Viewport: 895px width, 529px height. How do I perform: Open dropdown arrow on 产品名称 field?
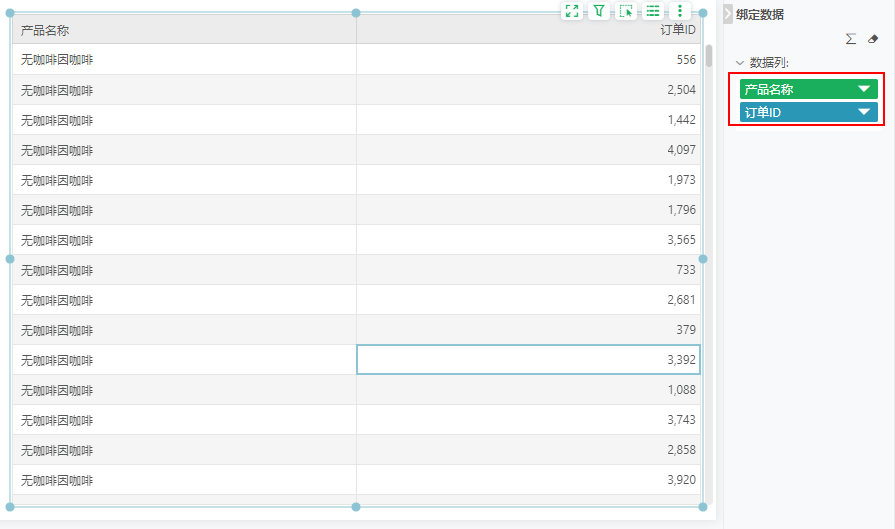click(864, 89)
